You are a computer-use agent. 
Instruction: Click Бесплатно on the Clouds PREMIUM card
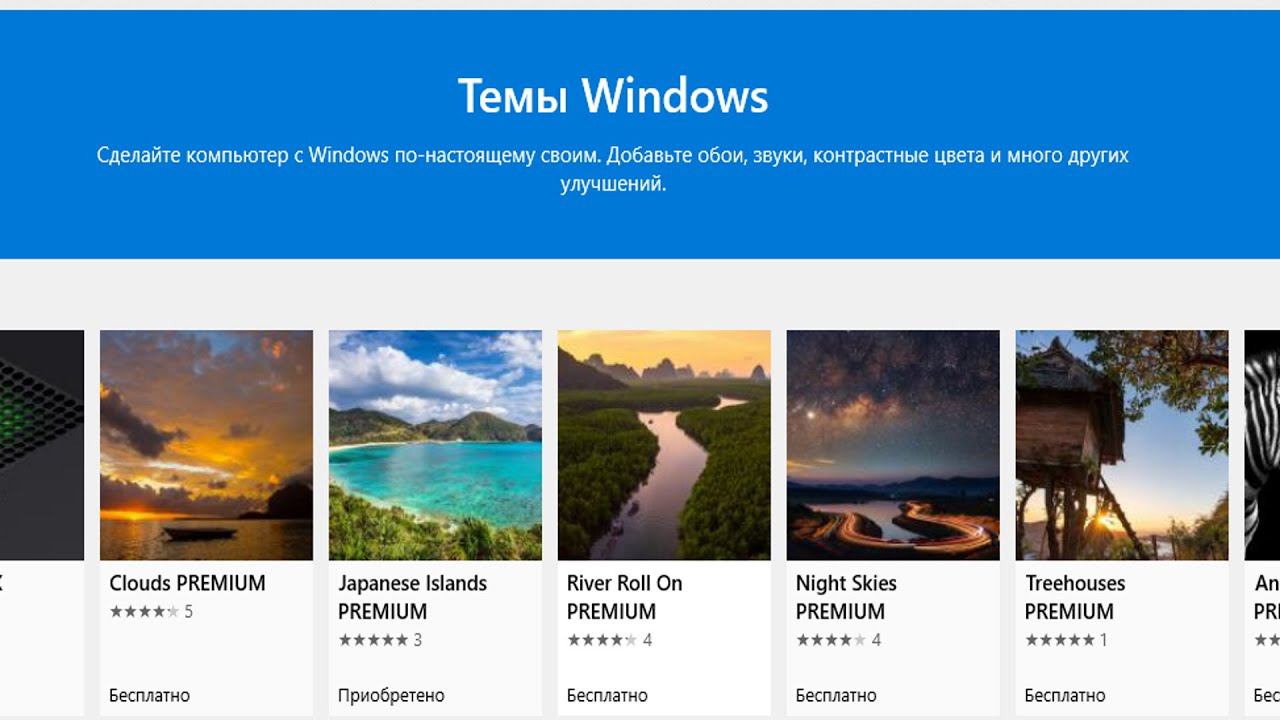click(149, 695)
